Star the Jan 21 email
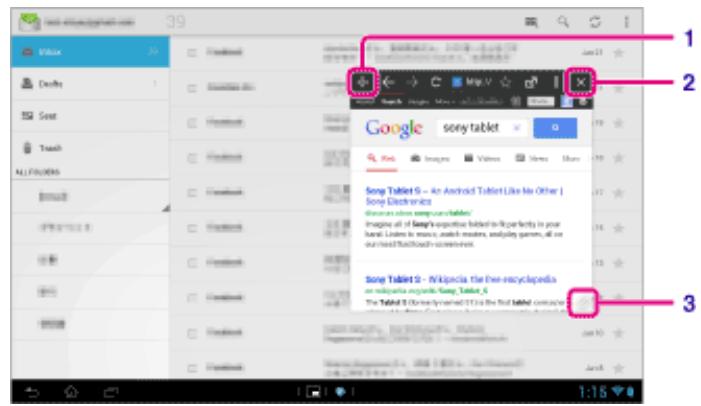 point(619,53)
